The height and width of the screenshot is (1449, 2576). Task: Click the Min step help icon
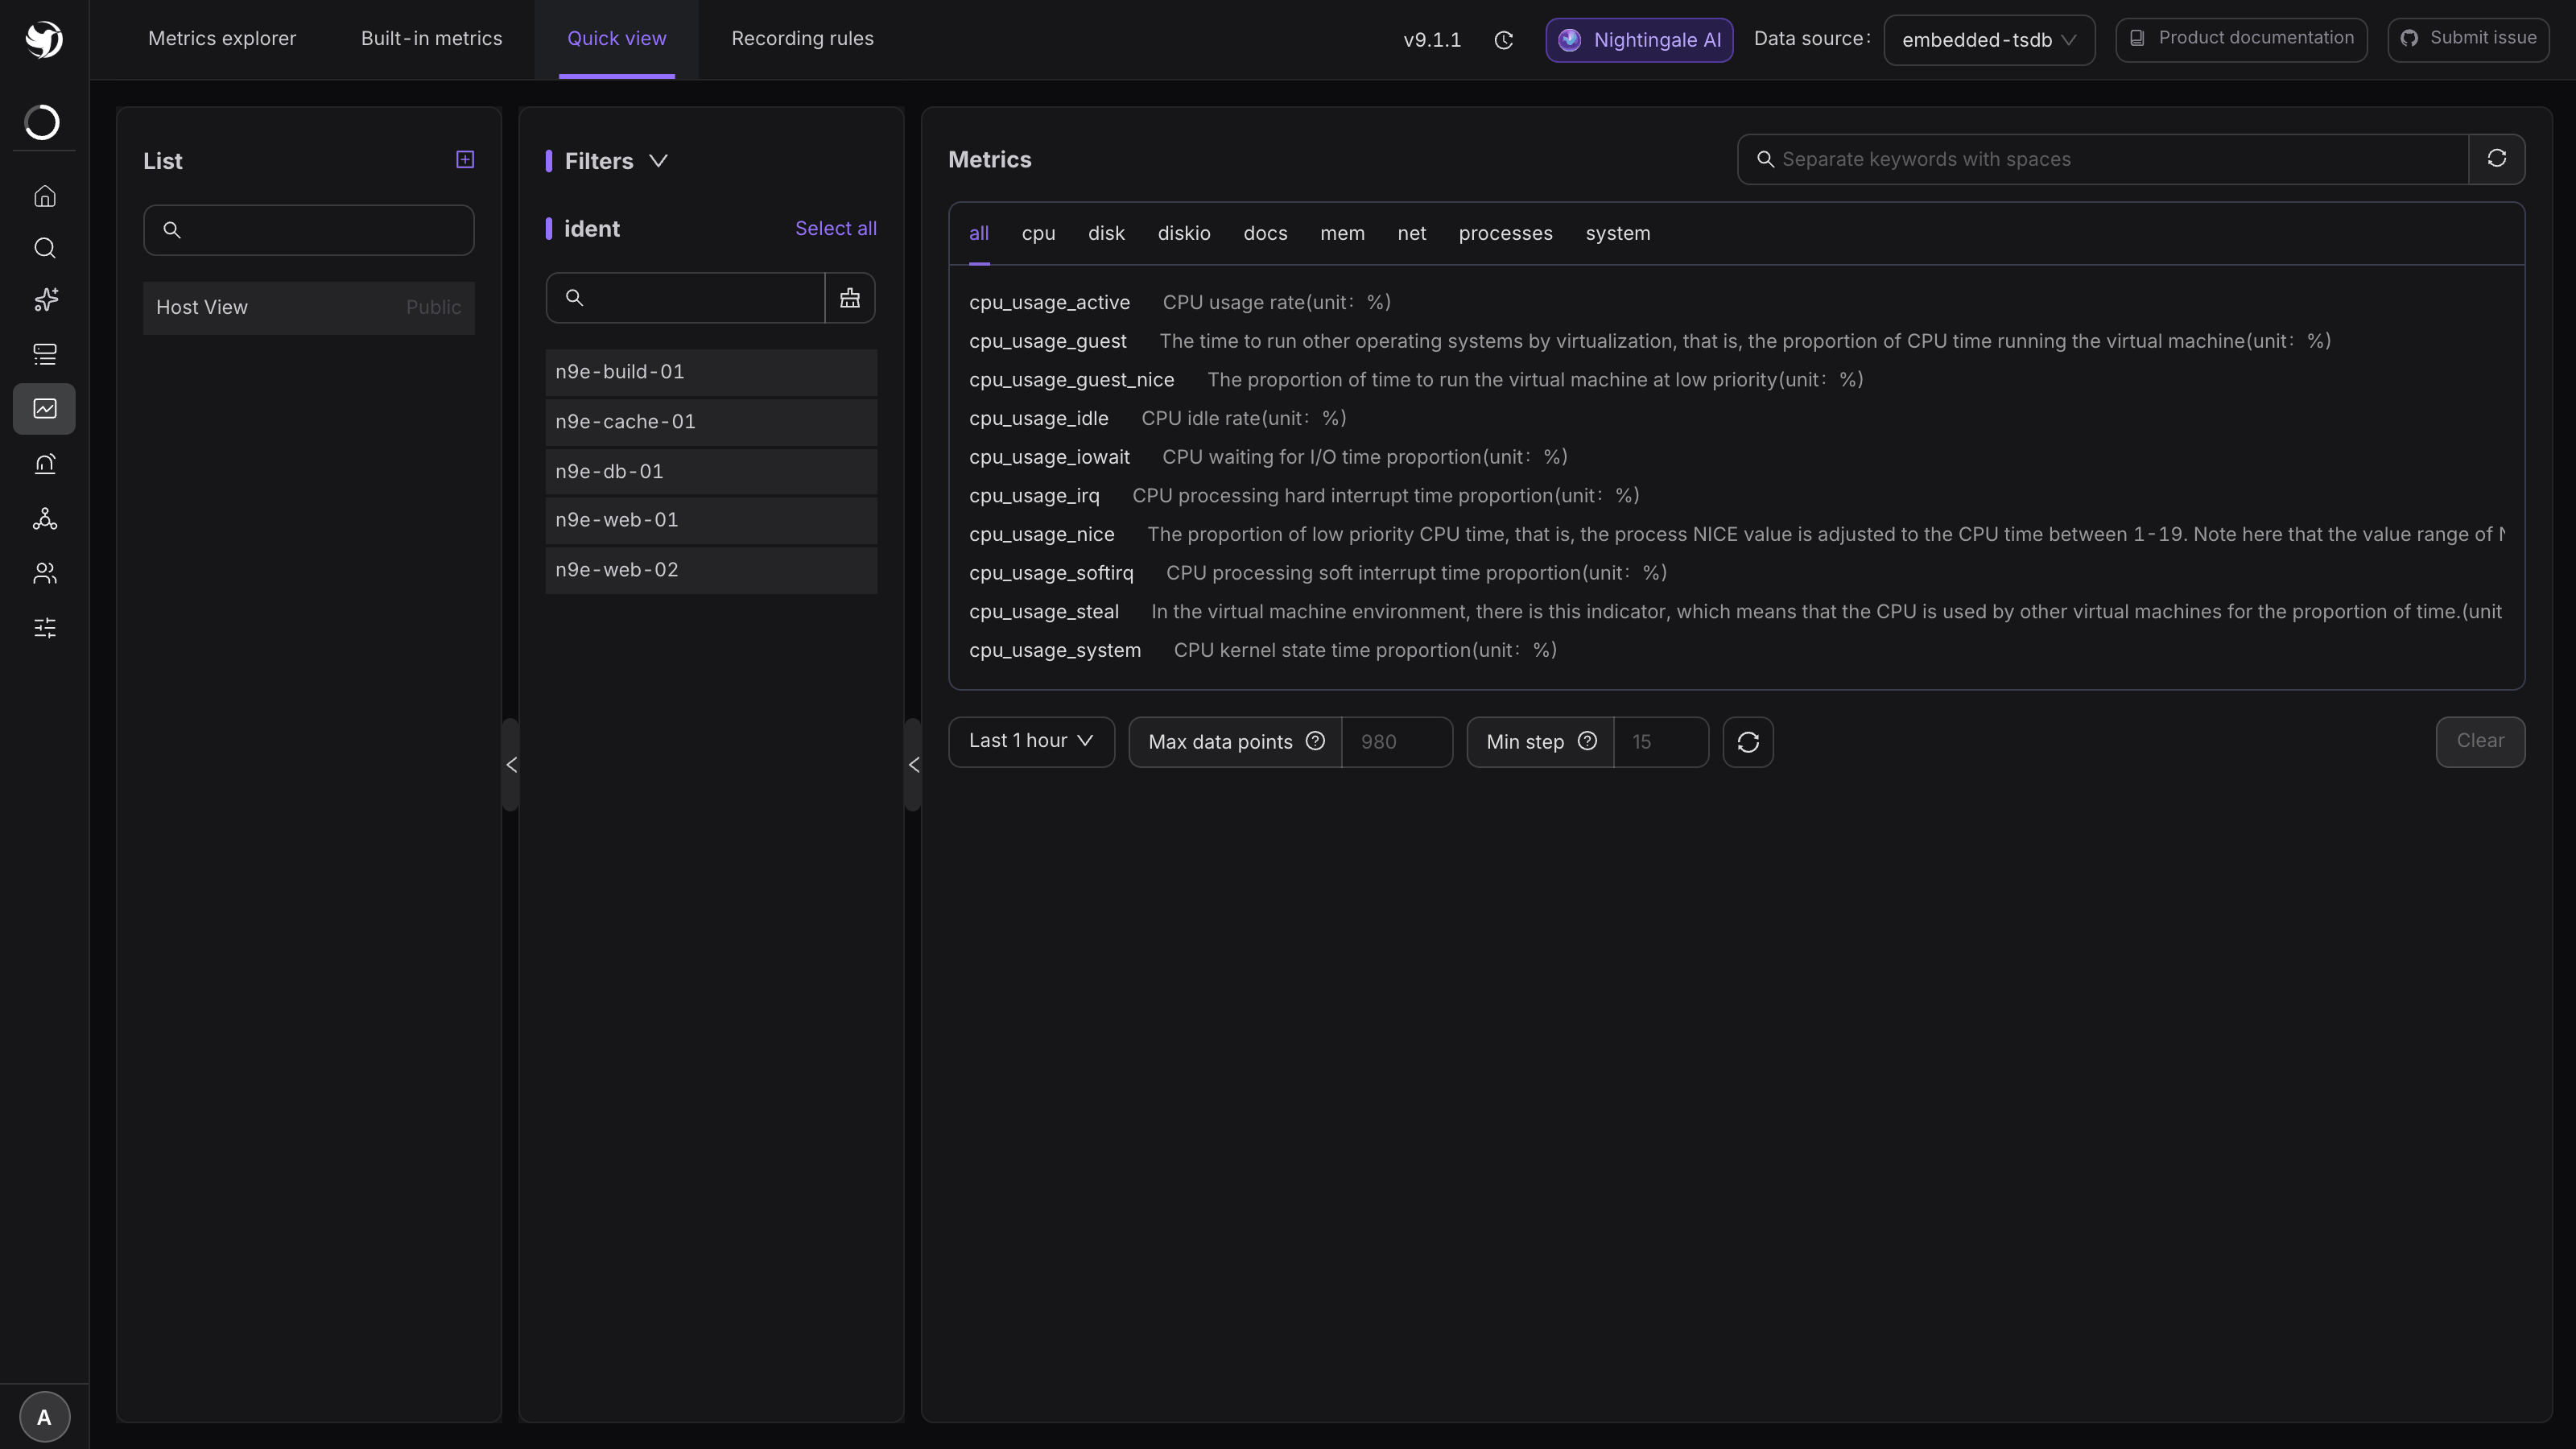pyautogui.click(x=1587, y=741)
